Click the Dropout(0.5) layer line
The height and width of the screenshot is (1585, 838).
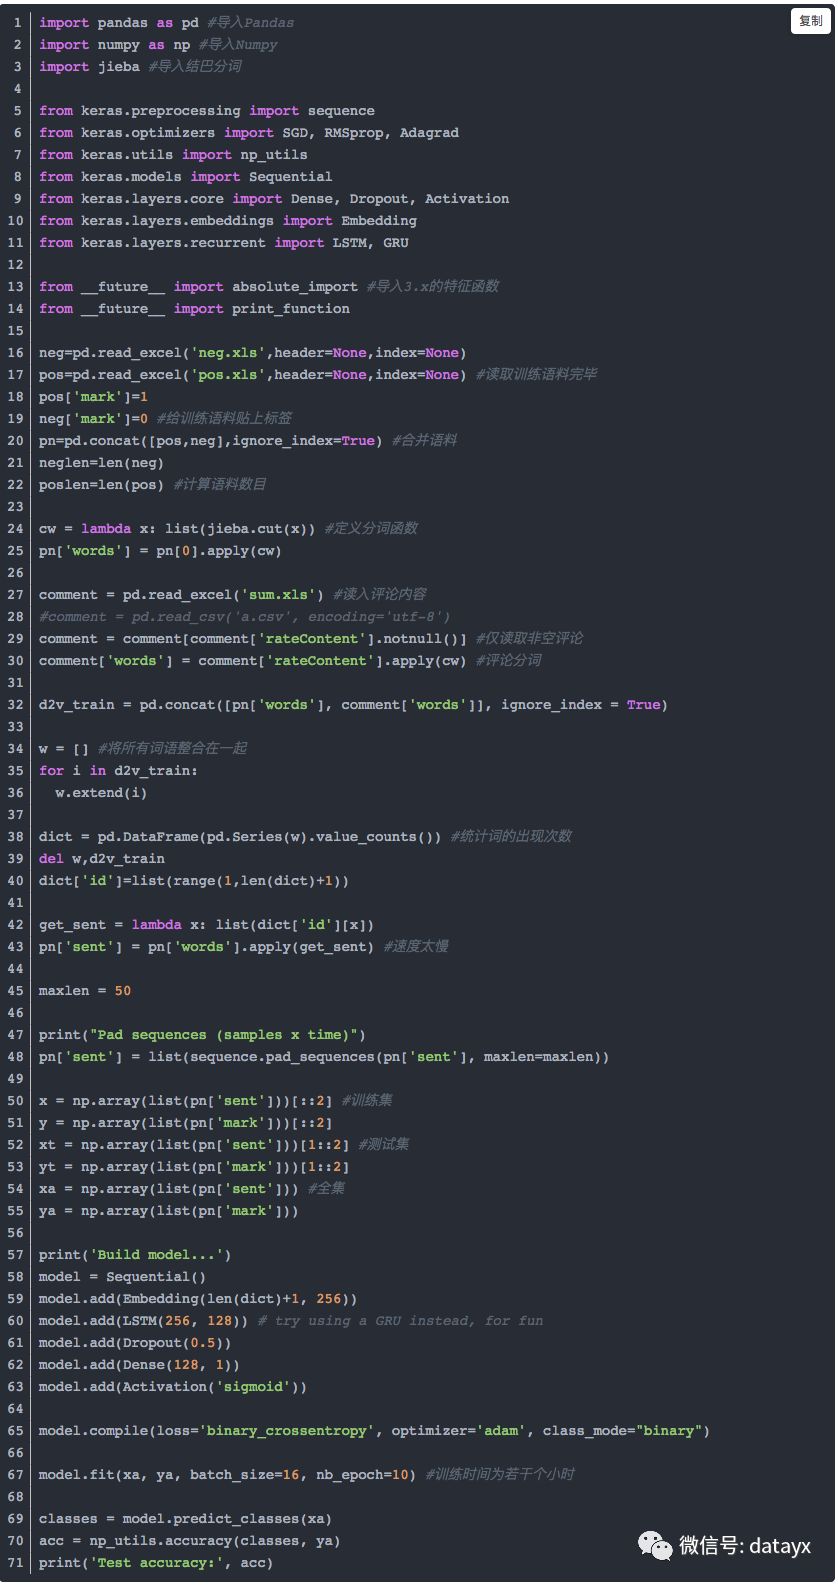click(x=135, y=1342)
